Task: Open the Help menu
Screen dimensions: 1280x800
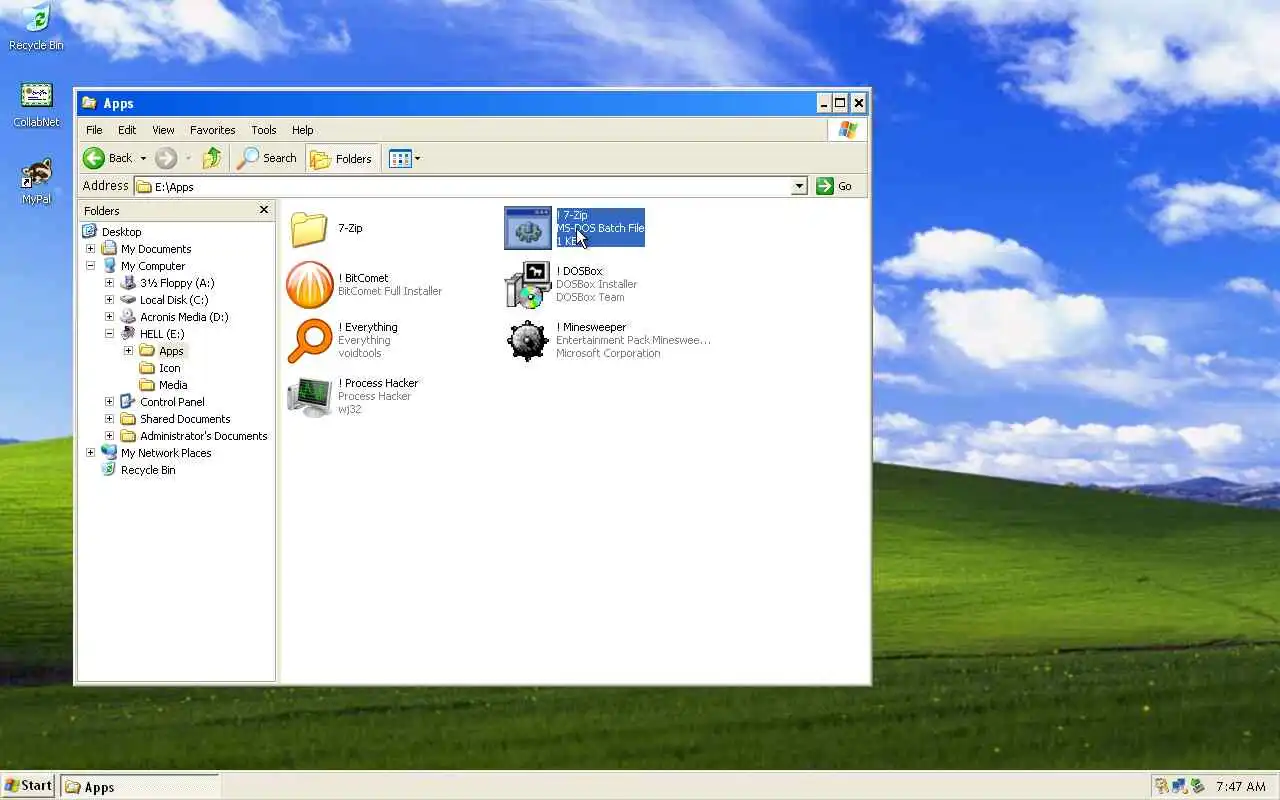Action: [303, 130]
